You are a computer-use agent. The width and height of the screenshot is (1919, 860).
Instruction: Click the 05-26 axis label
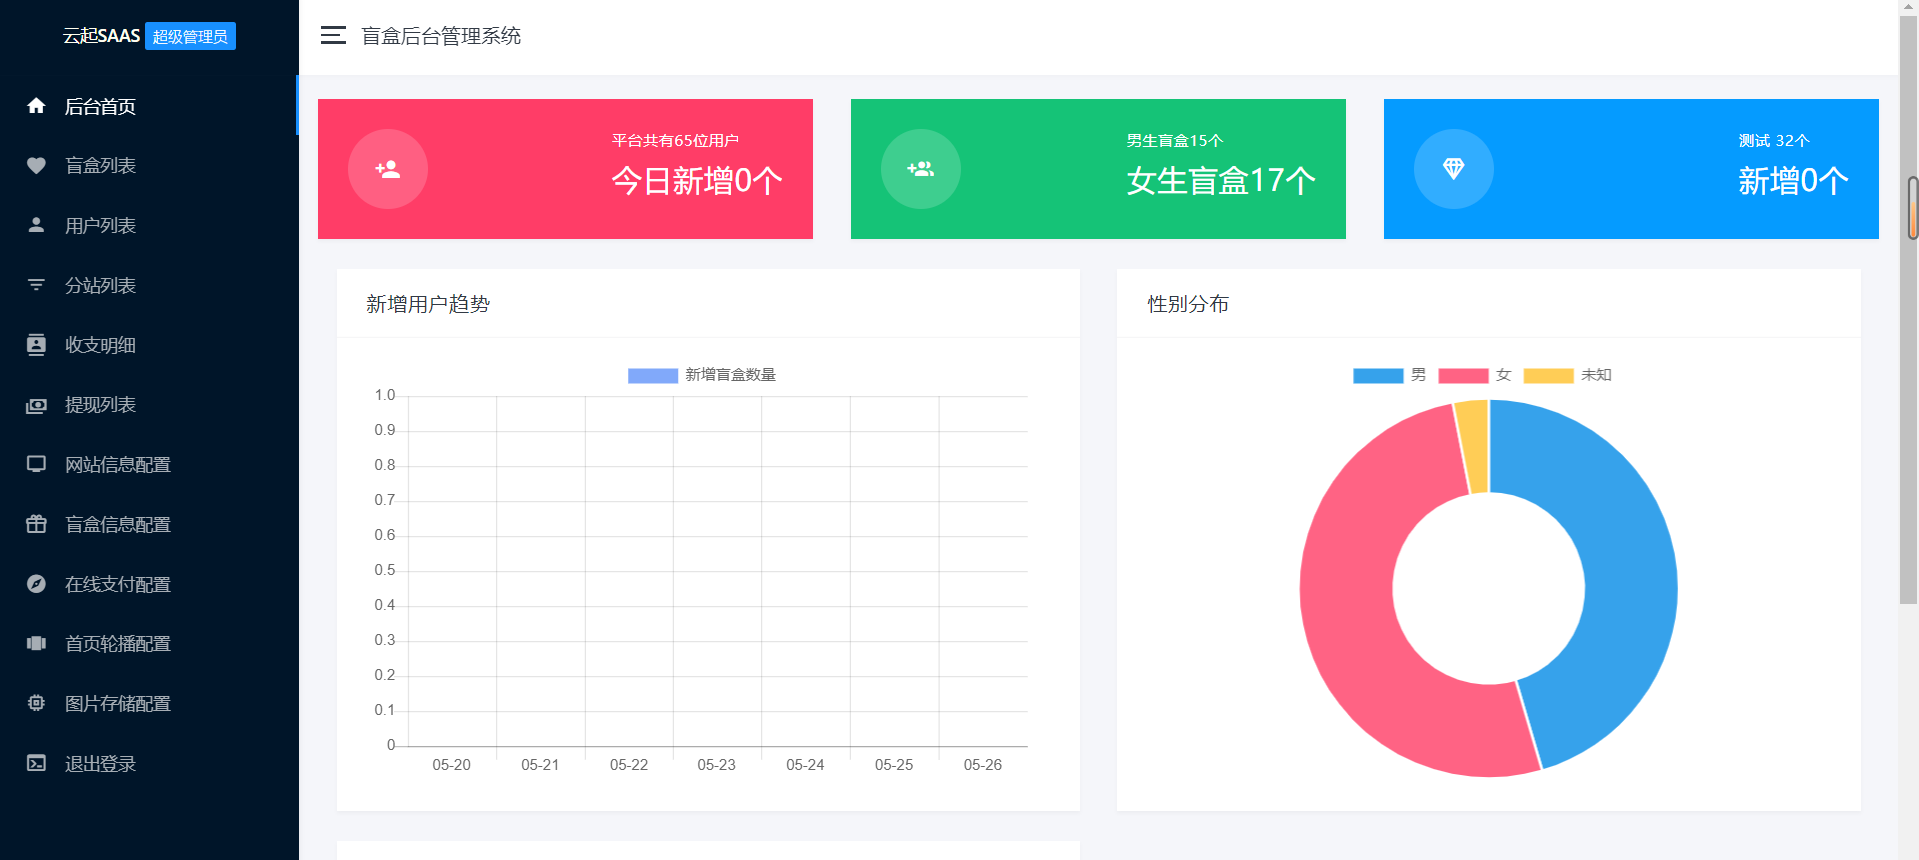pos(982,765)
